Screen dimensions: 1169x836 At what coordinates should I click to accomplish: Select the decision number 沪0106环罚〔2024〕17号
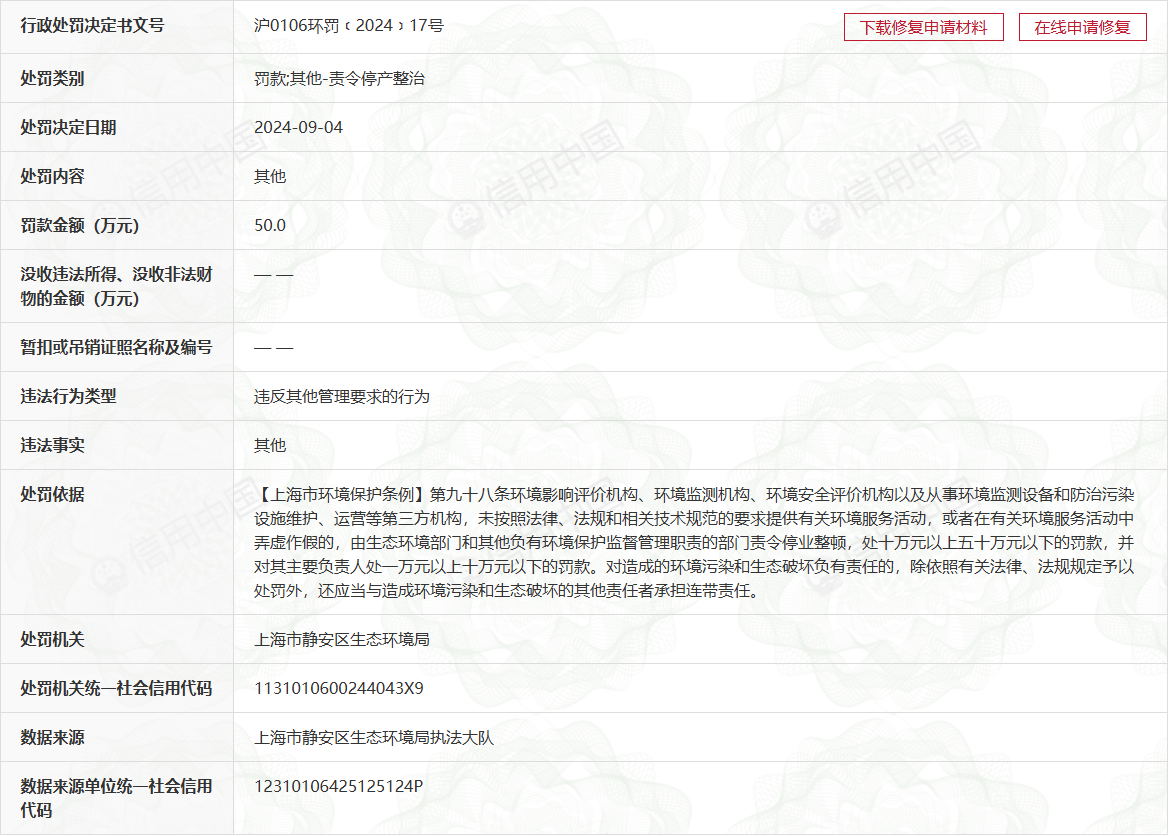[348, 26]
